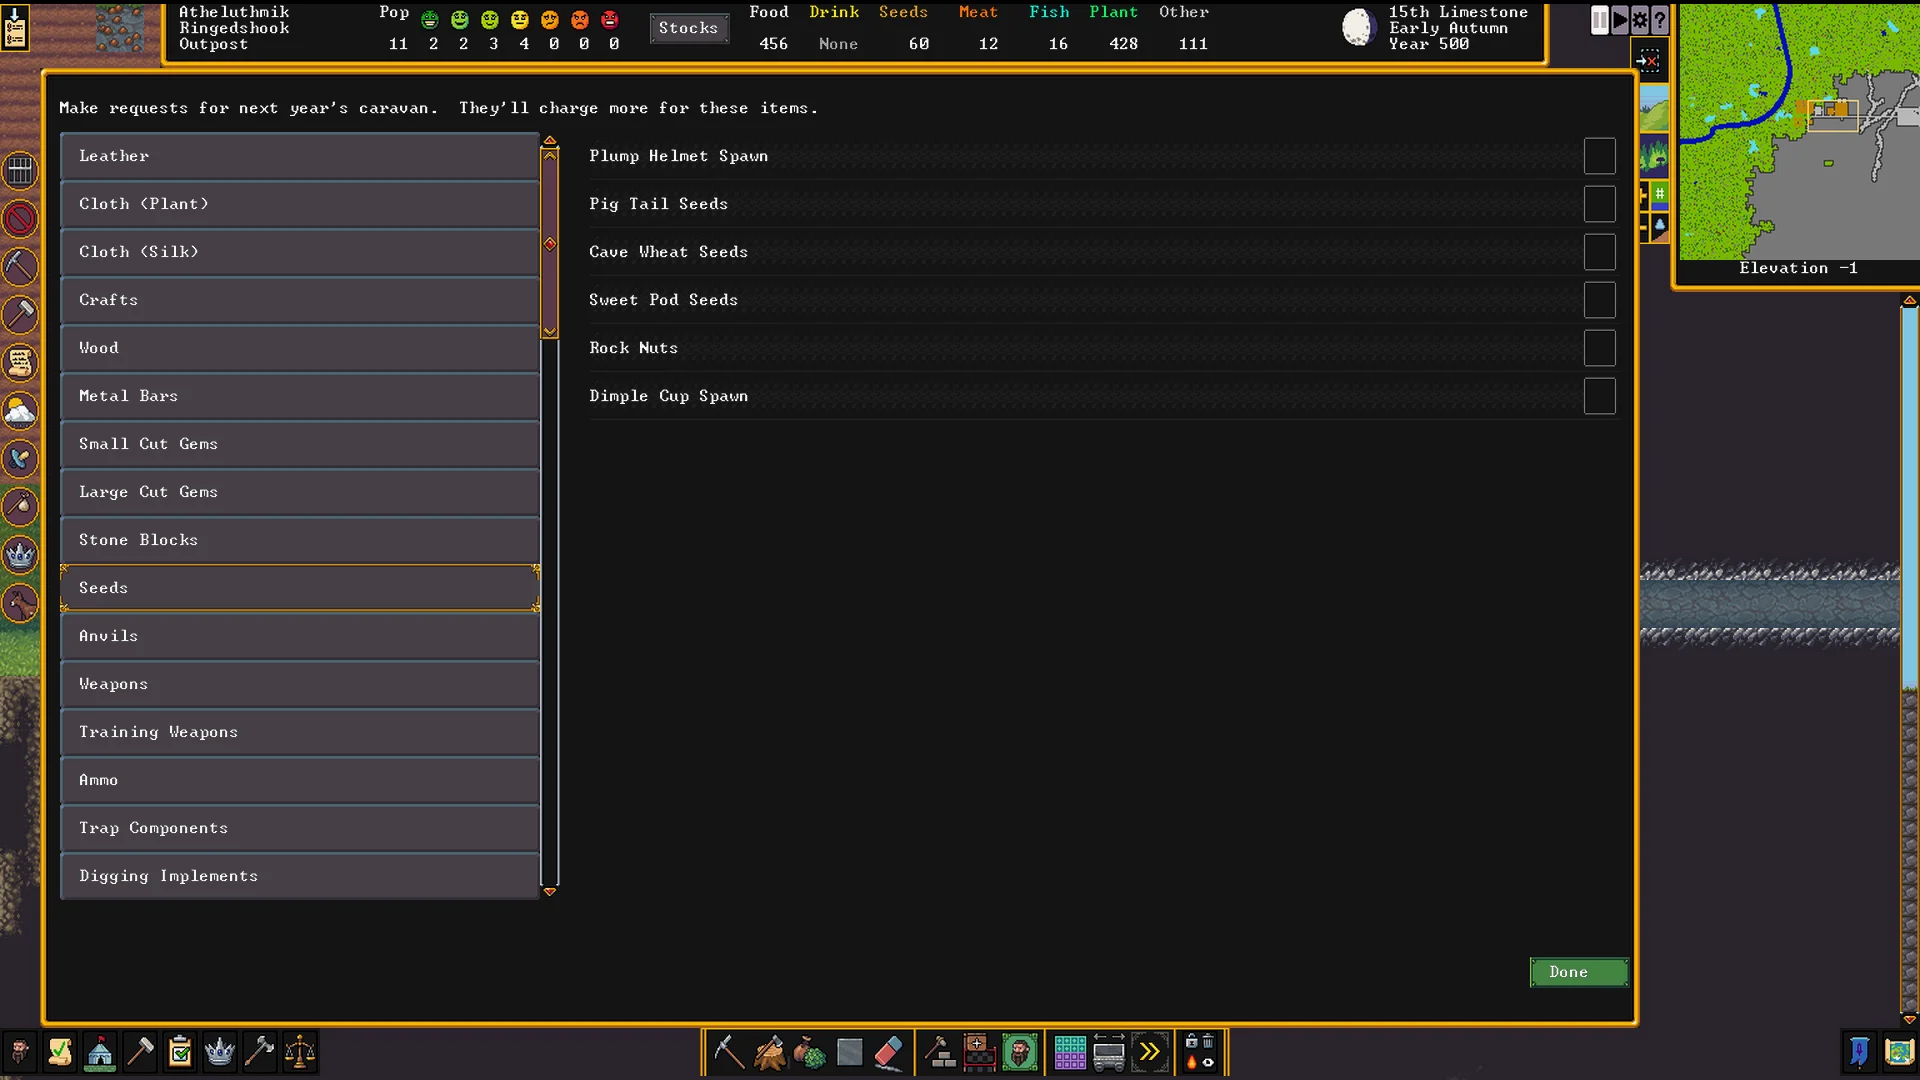Check the Sweet Pod Seeds request box
Viewport: 1920px width, 1080px height.
(1599, 300)
